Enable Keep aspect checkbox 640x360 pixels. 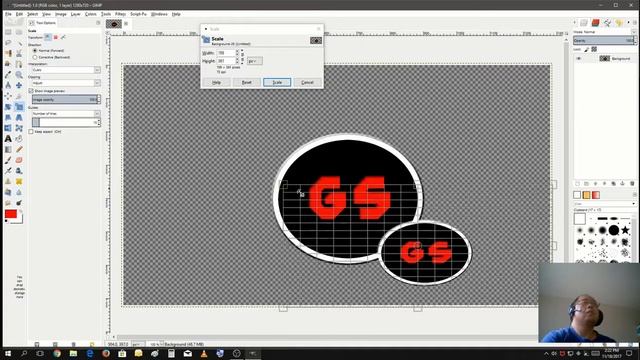pos(31,132)
